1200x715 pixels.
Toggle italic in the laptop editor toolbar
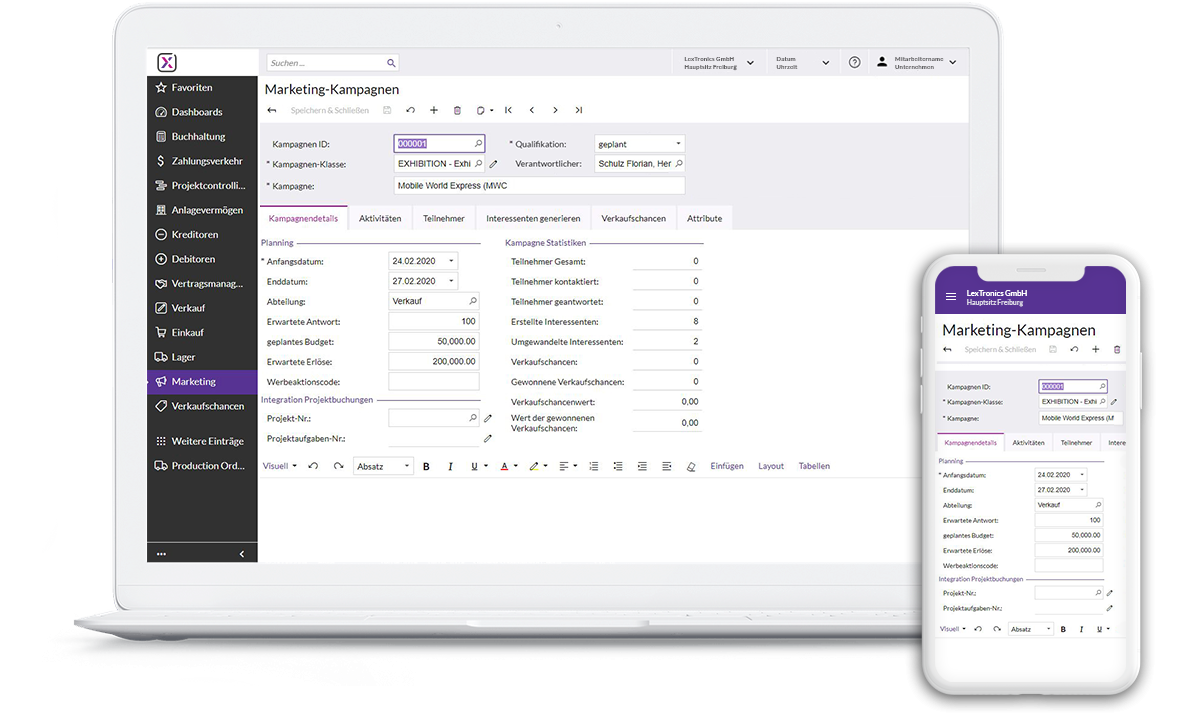click(x=450, y=466)
